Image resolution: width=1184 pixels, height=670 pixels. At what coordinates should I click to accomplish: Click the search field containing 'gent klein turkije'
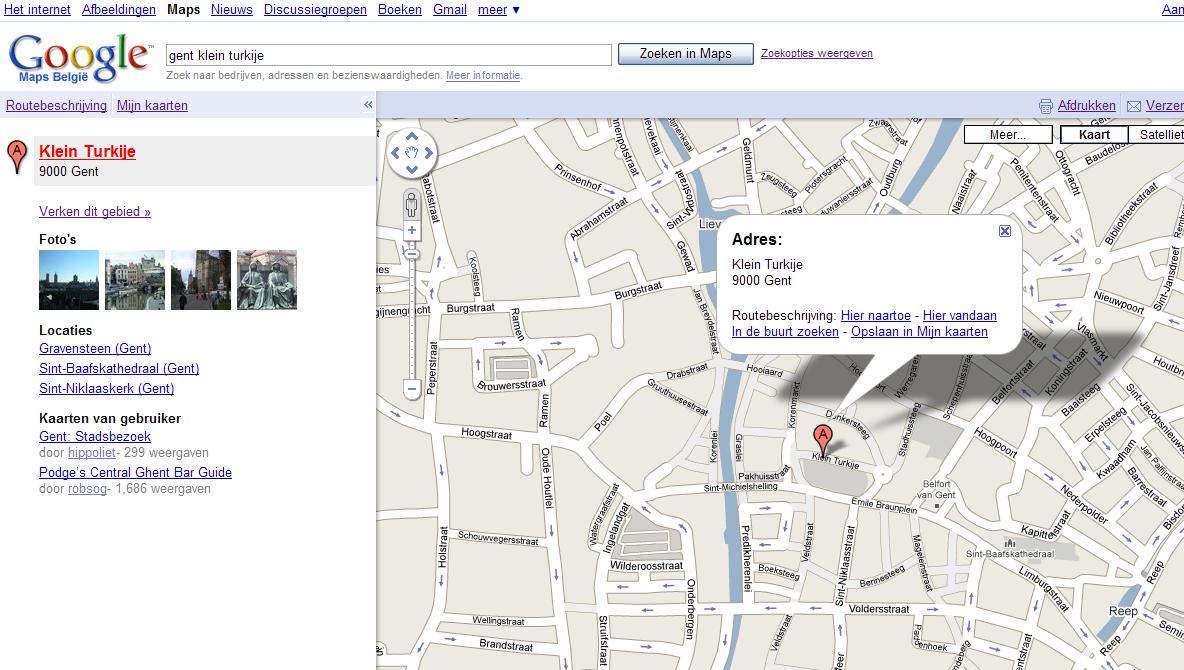pyautogui.click(x=388, y=55)
